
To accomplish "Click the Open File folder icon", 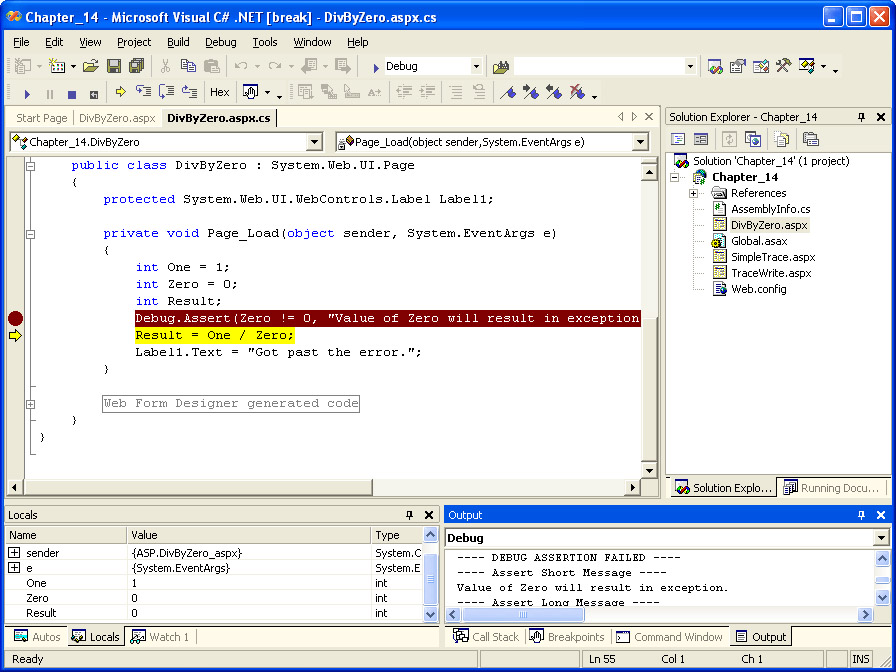I will point(90,66).
